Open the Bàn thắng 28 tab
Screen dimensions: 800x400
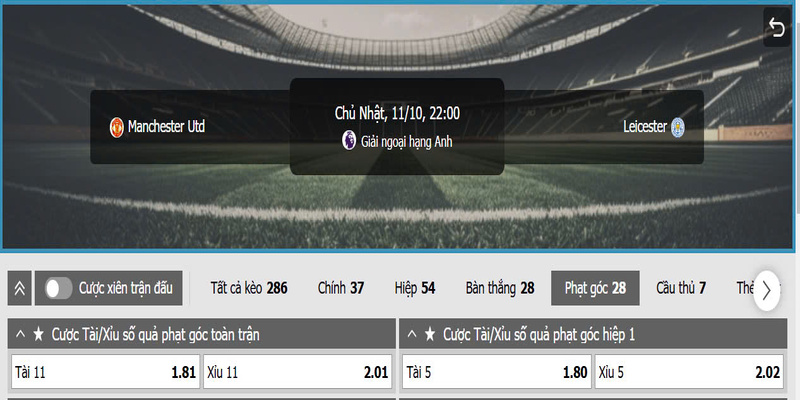[x=500, y=288]
